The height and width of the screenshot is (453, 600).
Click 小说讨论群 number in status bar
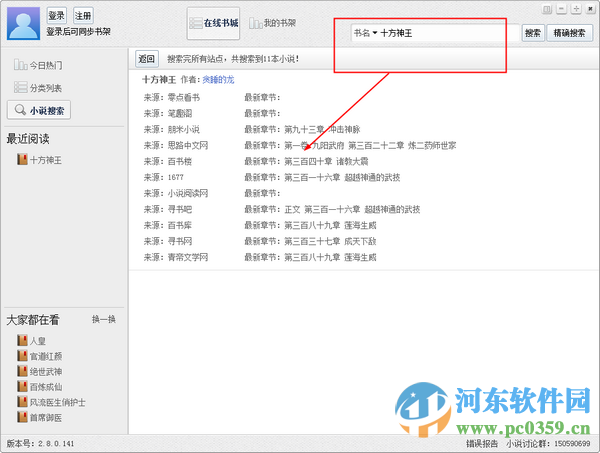point(572,443)
